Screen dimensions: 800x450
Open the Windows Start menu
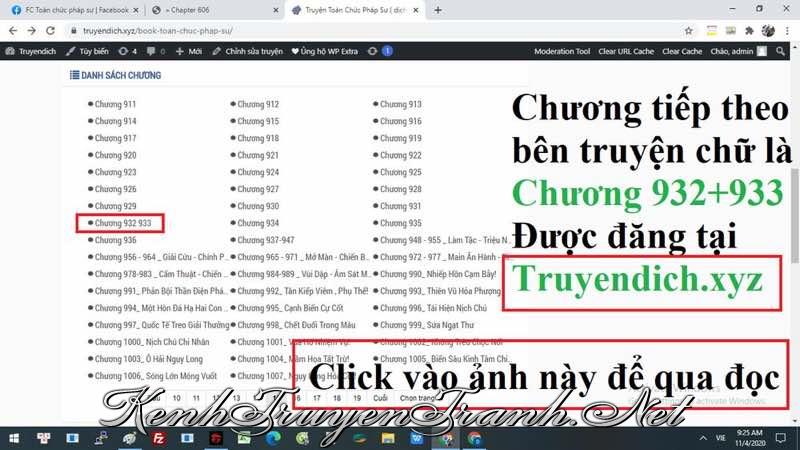[x=14, y=438]
